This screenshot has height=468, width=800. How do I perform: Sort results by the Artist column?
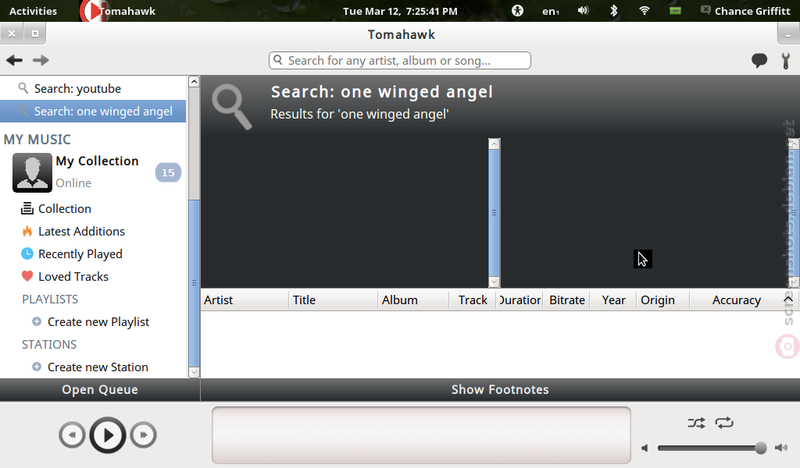click(x=244, y=300)
